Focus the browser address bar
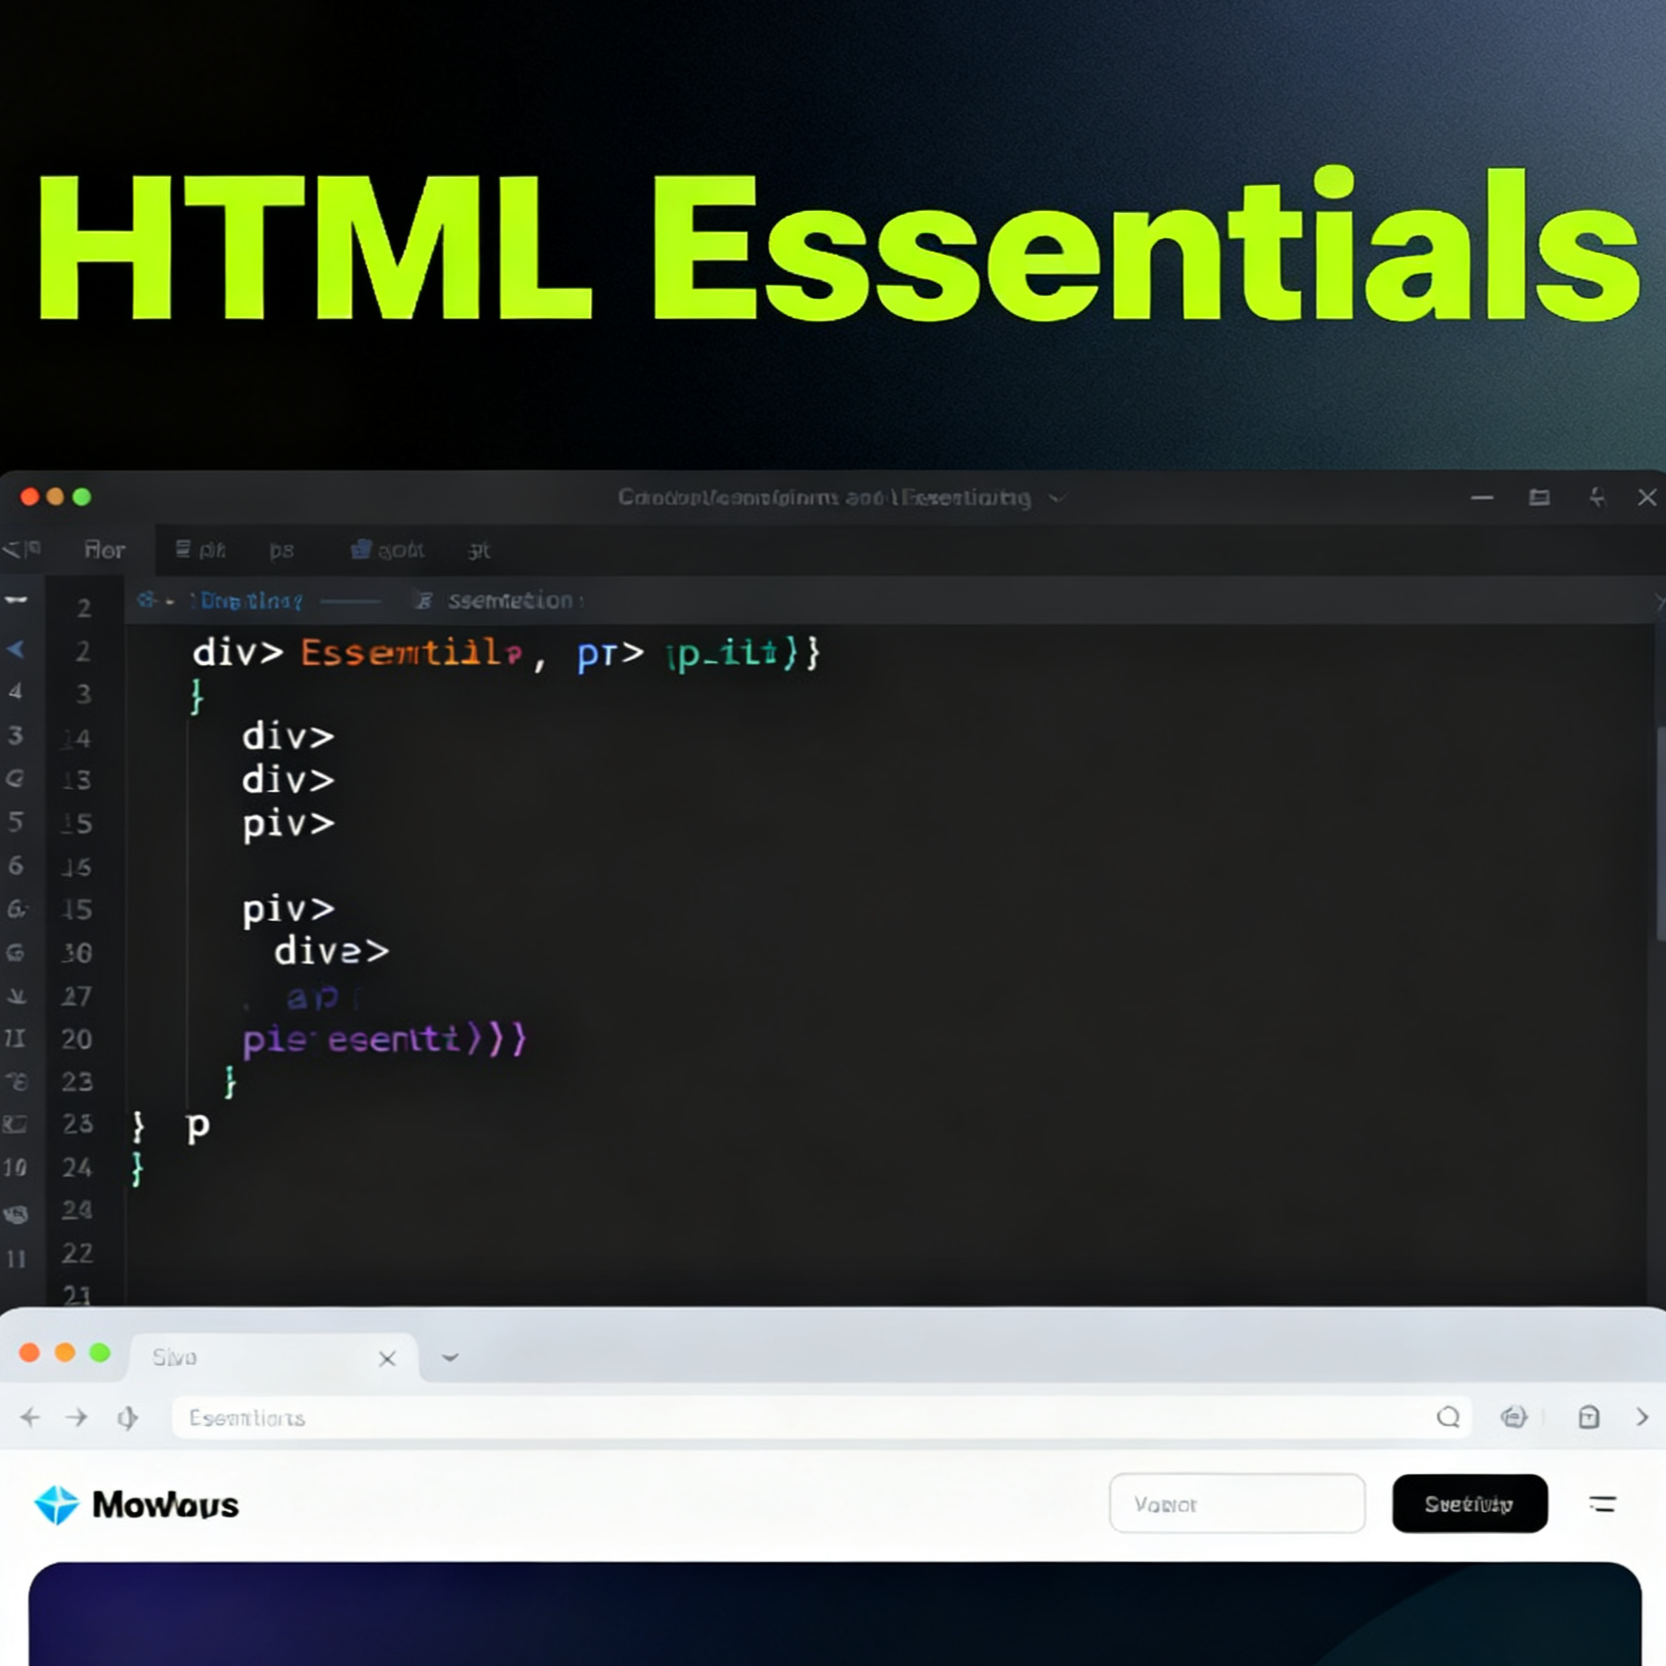Viewport: 1666px width, 1666px height. click(x=800, y=1418)
